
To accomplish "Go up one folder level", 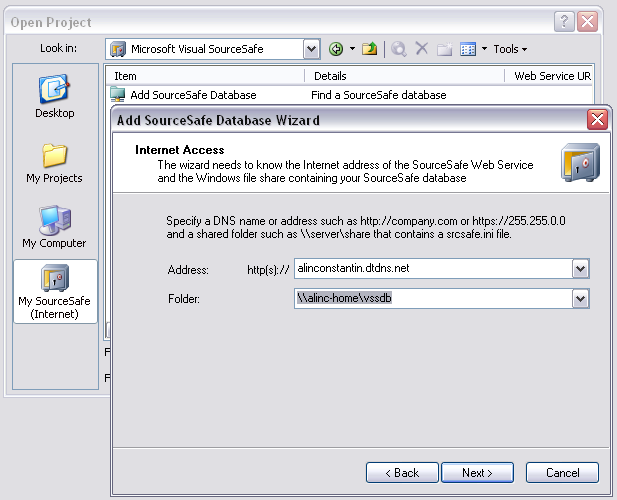I will (x=369, y=49).
